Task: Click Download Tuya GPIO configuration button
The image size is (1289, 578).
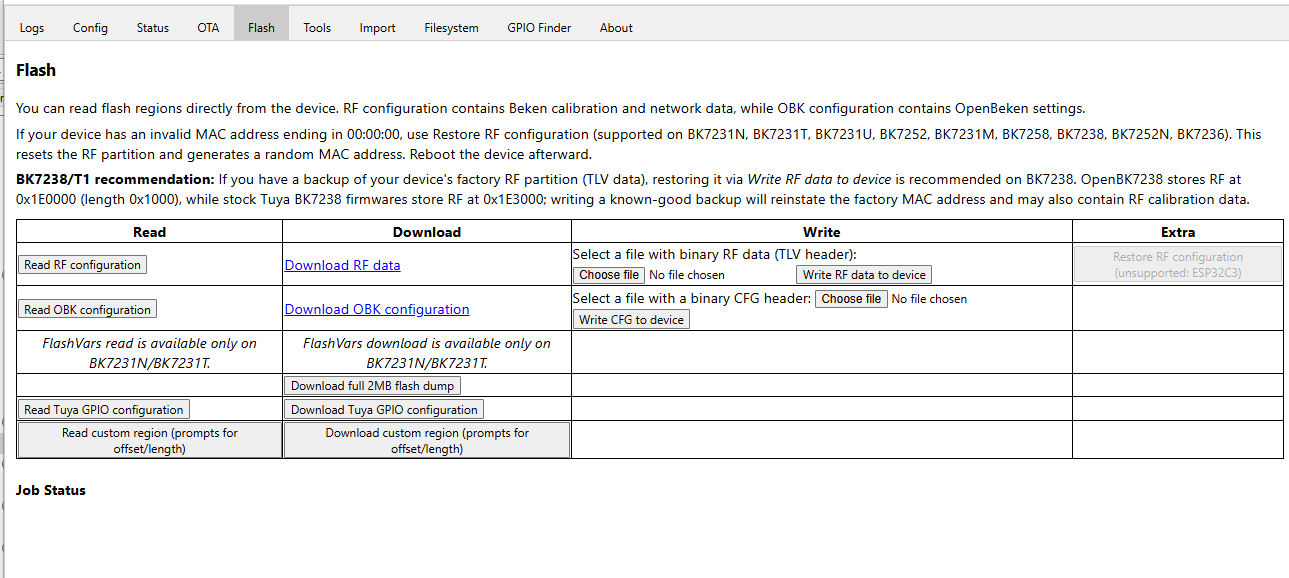Action: click(384, 410)
